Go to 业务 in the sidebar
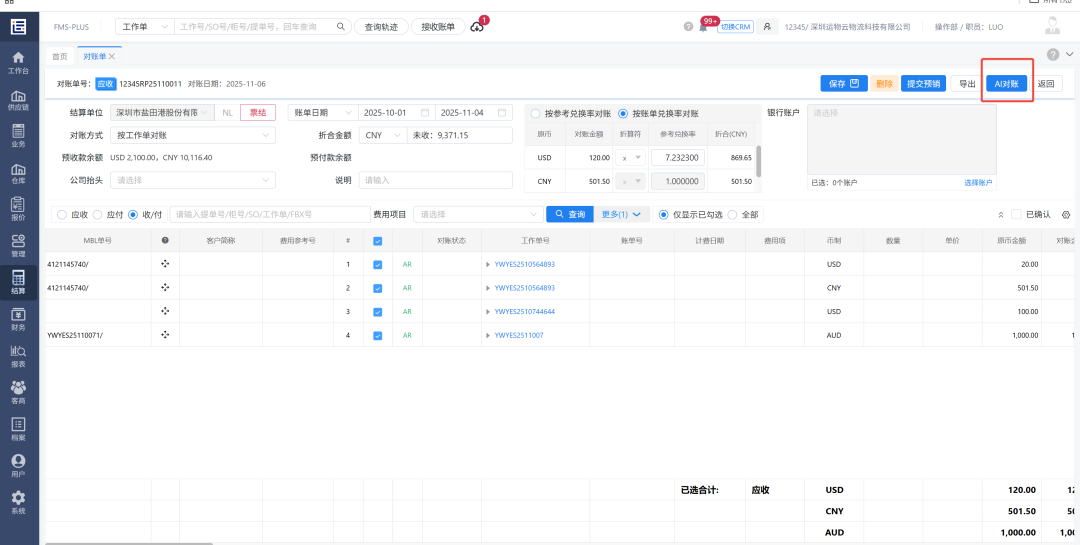Image resolution: width=1080 pixels, height=545 pixels. pos(19,136)
